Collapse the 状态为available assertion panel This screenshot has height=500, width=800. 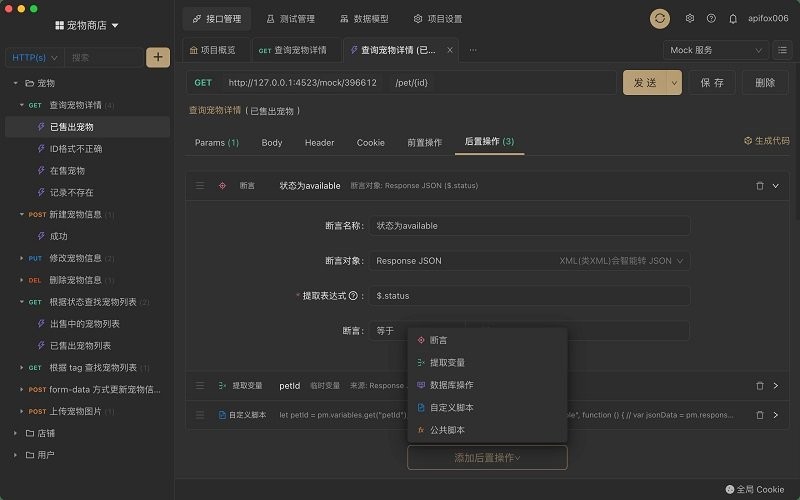tap(776, 185)
